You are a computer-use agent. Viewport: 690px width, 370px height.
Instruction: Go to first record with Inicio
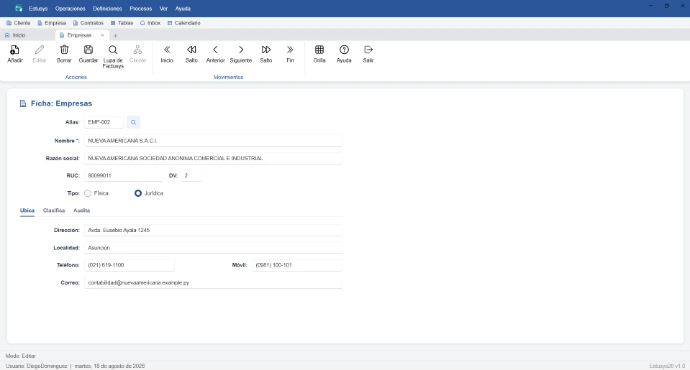click(167, 50)
